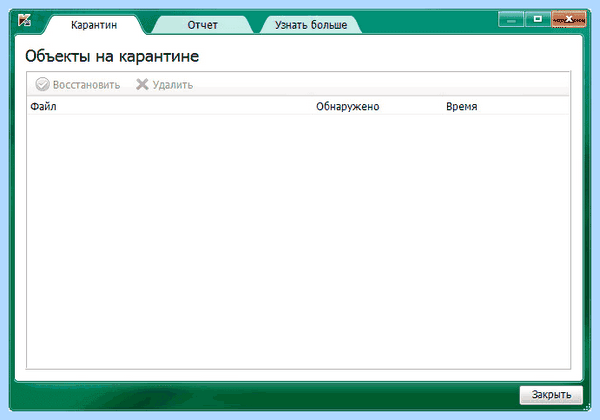Click the Закрыть button
600x420 pixels.
click(551, 395)
